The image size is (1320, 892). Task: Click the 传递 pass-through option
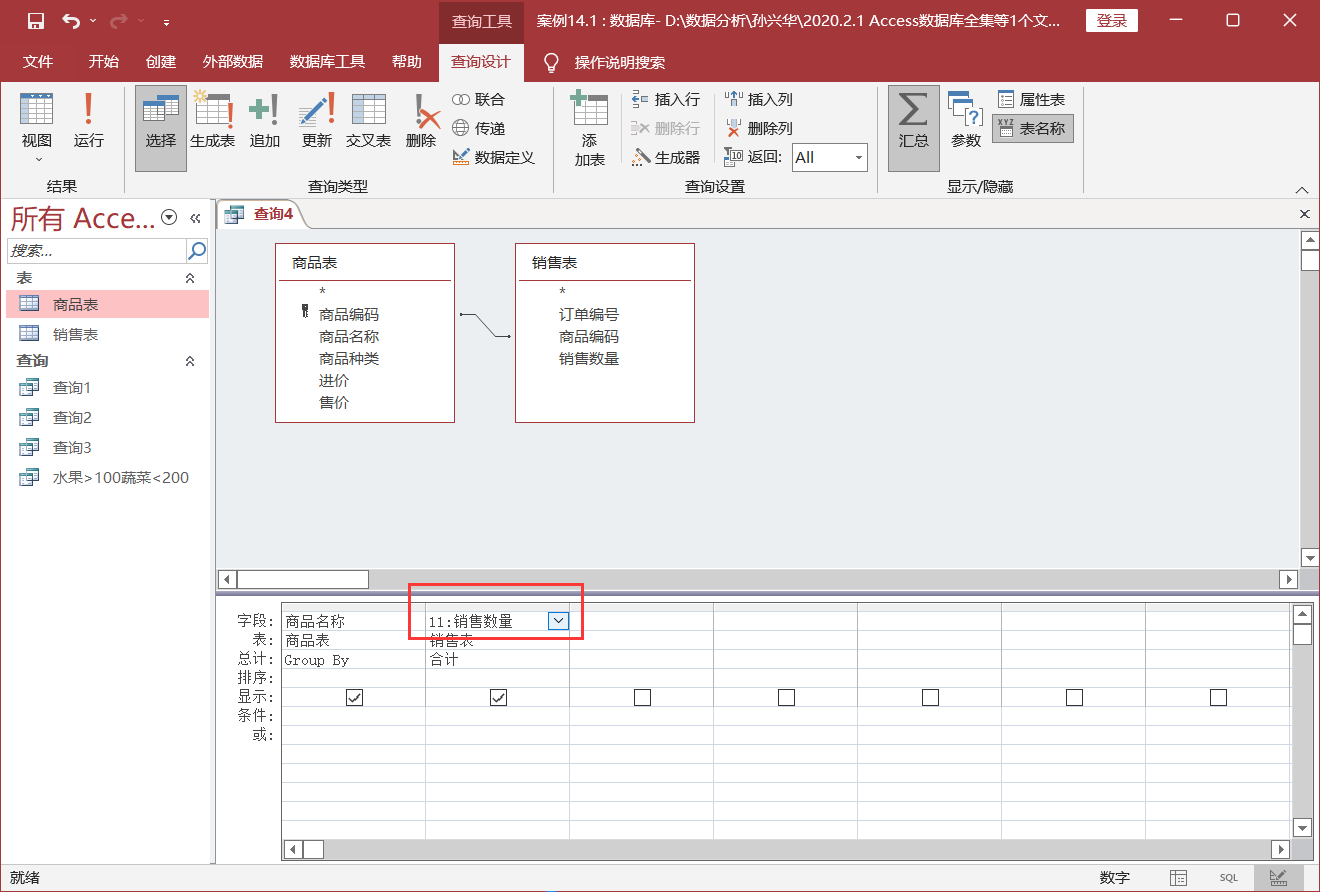click(479, 128)
